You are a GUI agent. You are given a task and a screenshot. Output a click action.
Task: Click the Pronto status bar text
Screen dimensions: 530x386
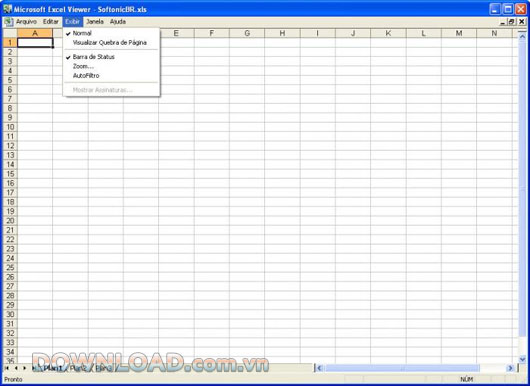(13, 379)
